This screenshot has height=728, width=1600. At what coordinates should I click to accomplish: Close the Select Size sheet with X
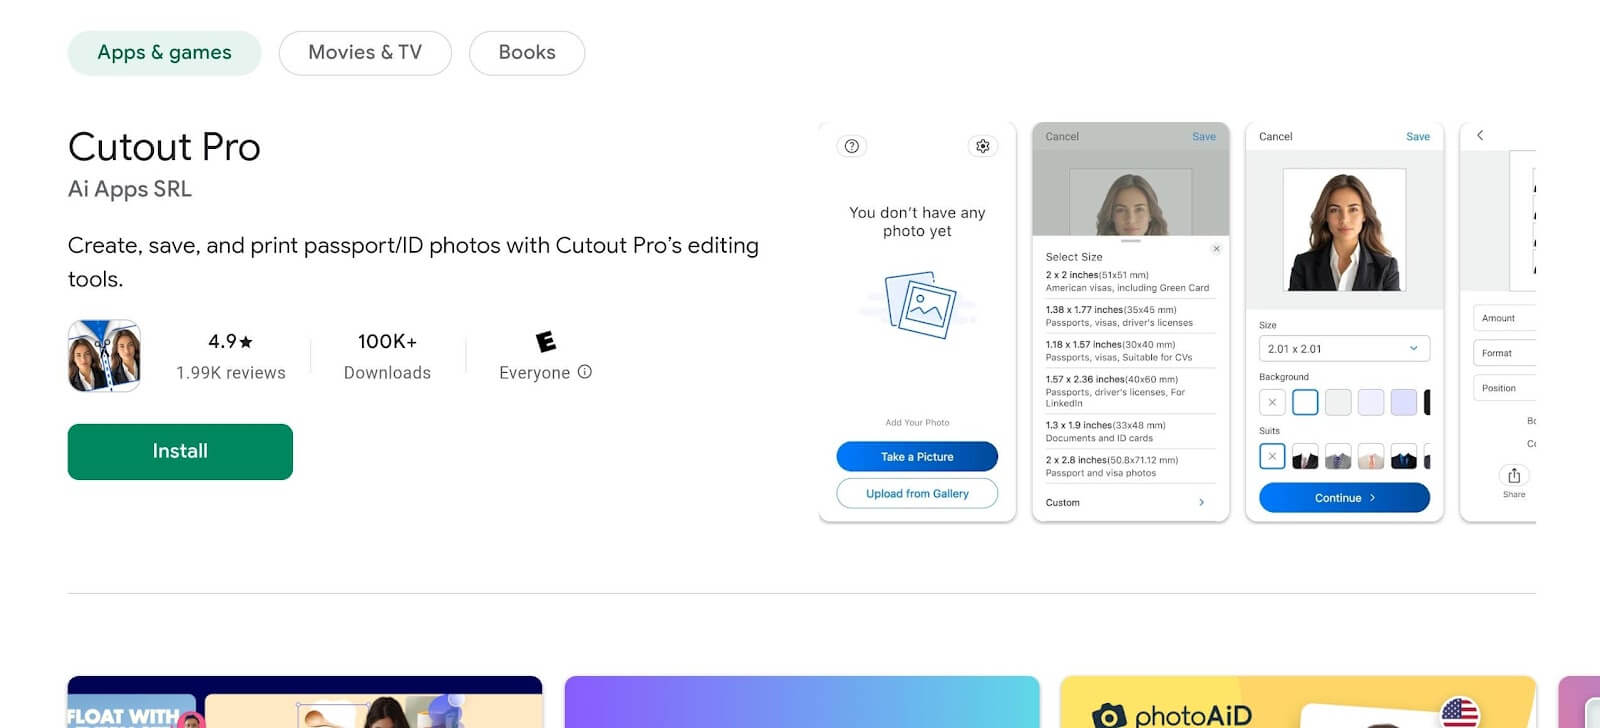(1216, 249)
